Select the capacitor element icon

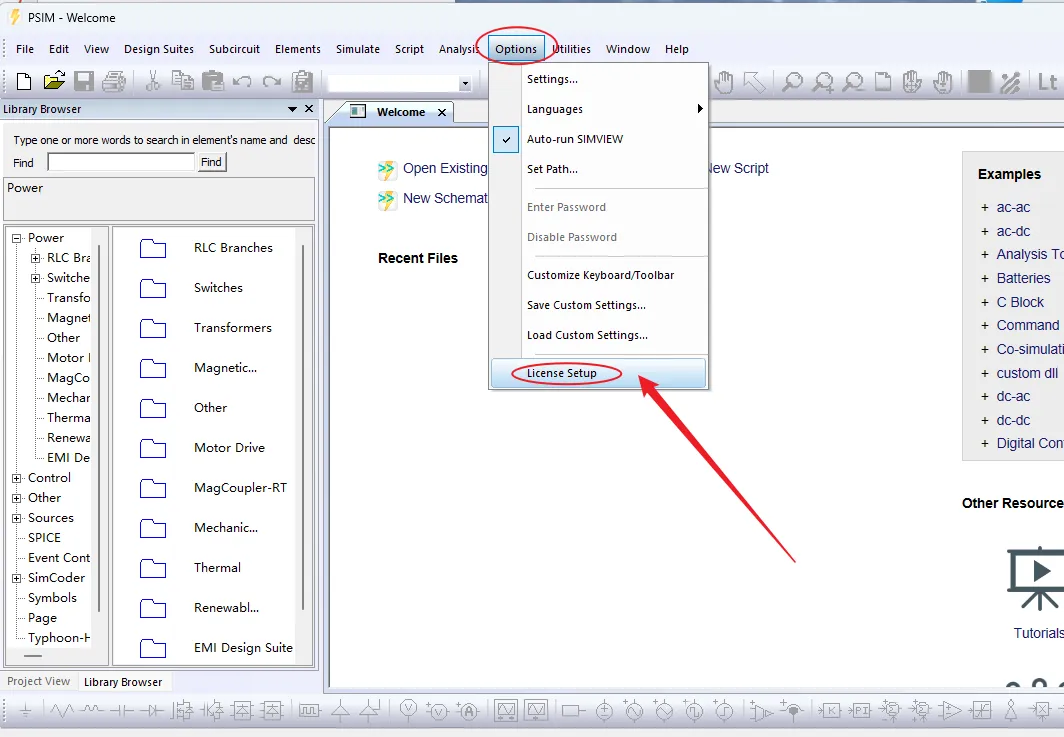(121, 711)
